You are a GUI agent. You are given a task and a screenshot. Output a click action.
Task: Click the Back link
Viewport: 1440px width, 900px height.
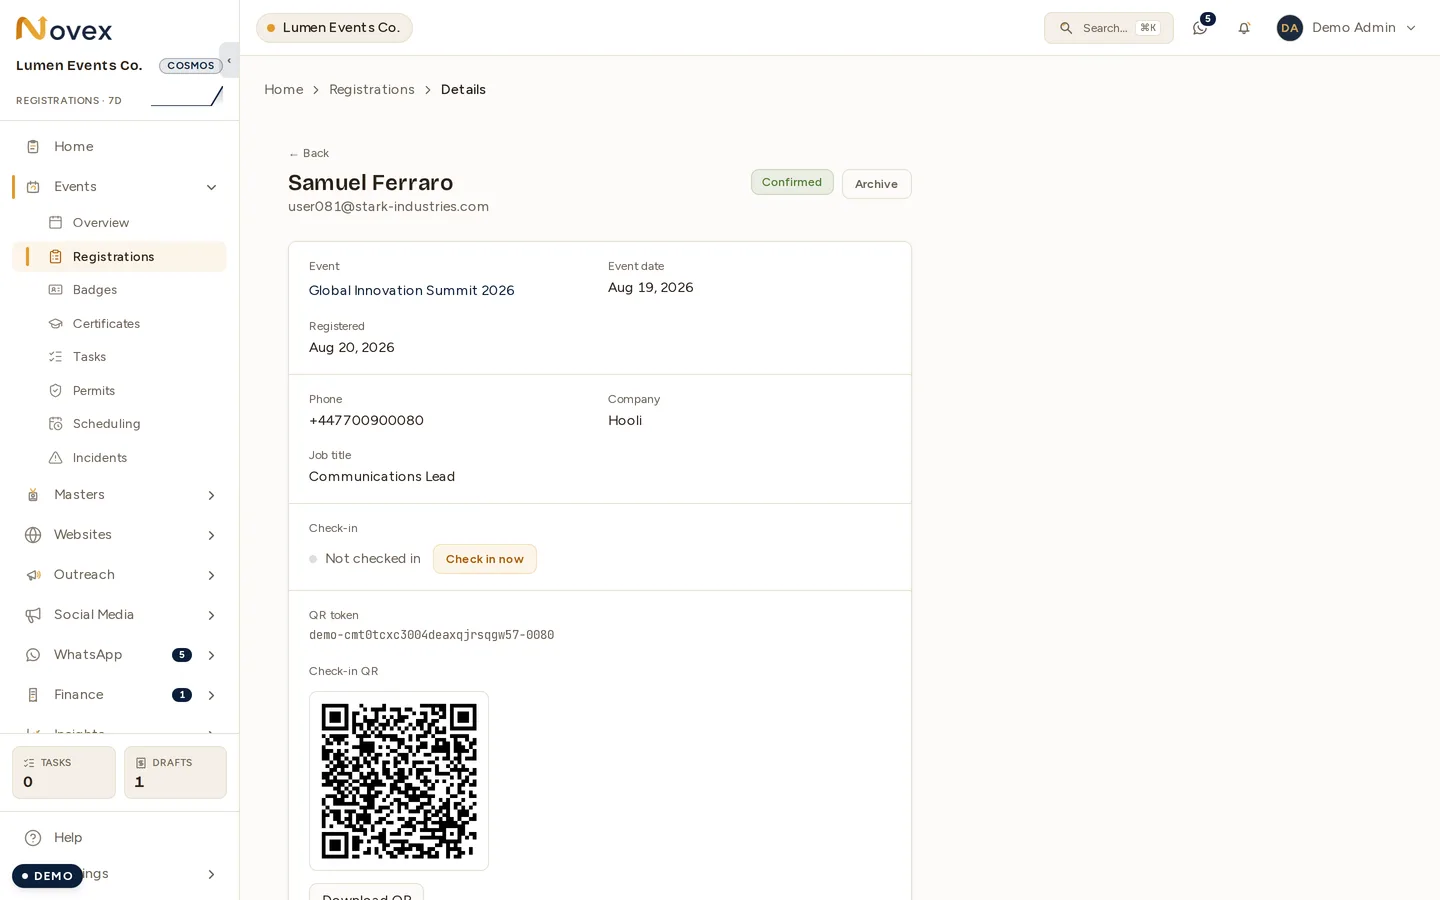point(309,154)
